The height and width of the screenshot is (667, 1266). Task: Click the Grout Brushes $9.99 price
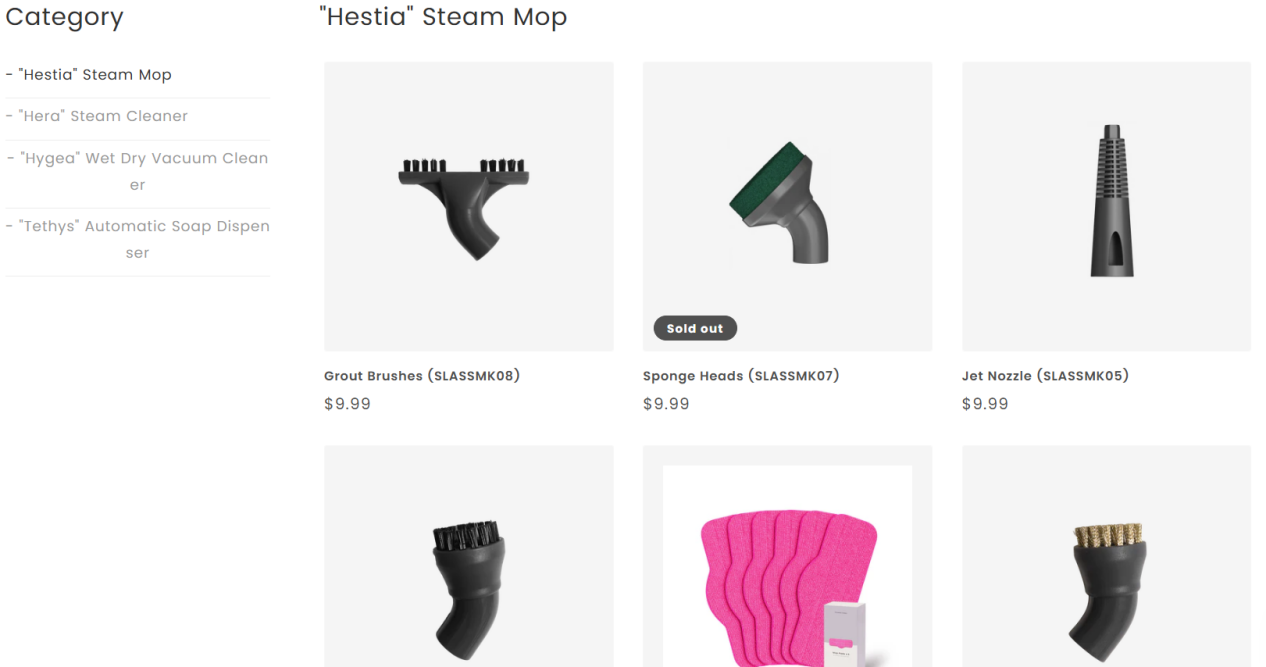click(x=347, y=404)
